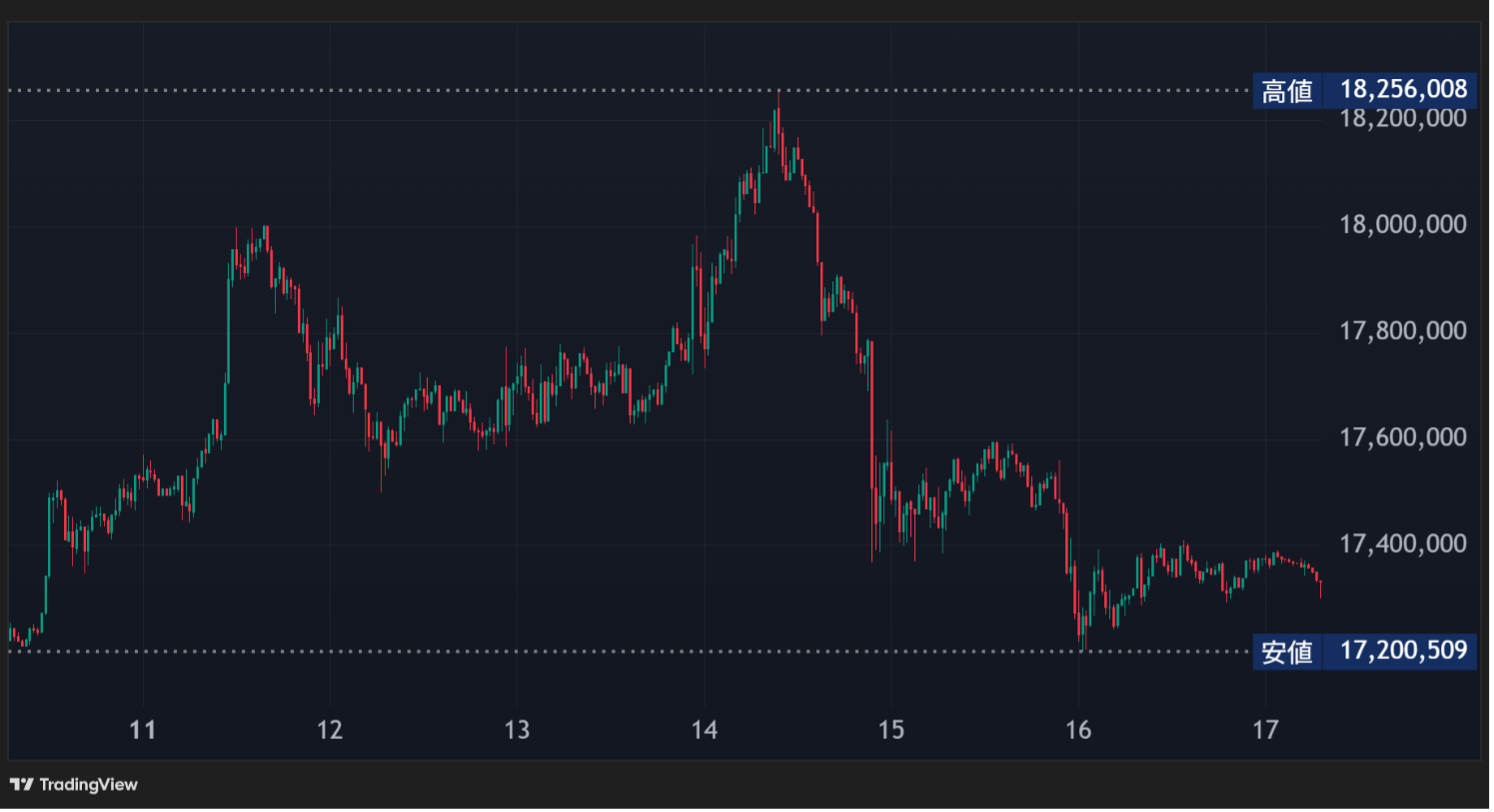
Task: Open the TradingView wordmark link
Action: click(x=88, y=785)
